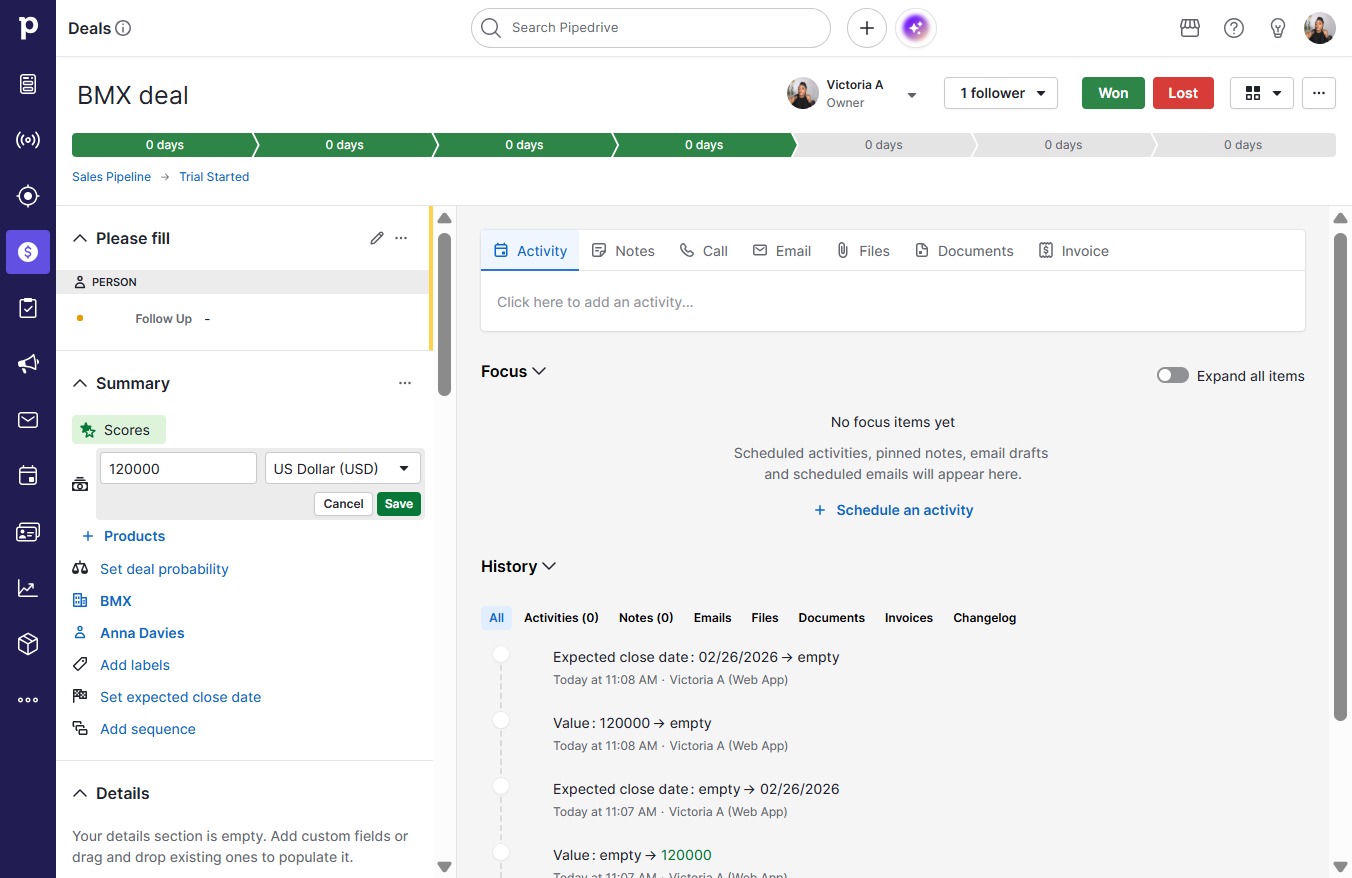
Task: Open the Leads inbox sidebar icon
Action: [28, 84]
